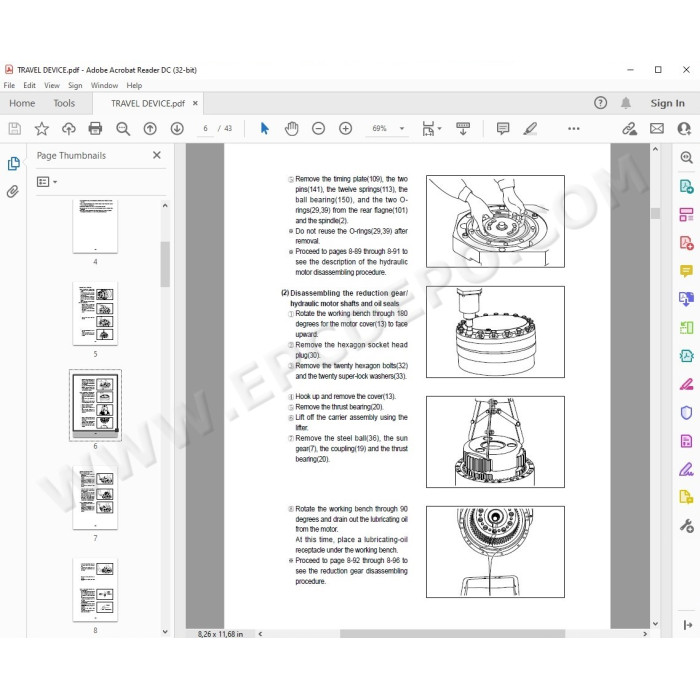Open the search tool in right pane
Image resolution: width=700 pixels, height=700 pixels.
click(x=686, y=157)
